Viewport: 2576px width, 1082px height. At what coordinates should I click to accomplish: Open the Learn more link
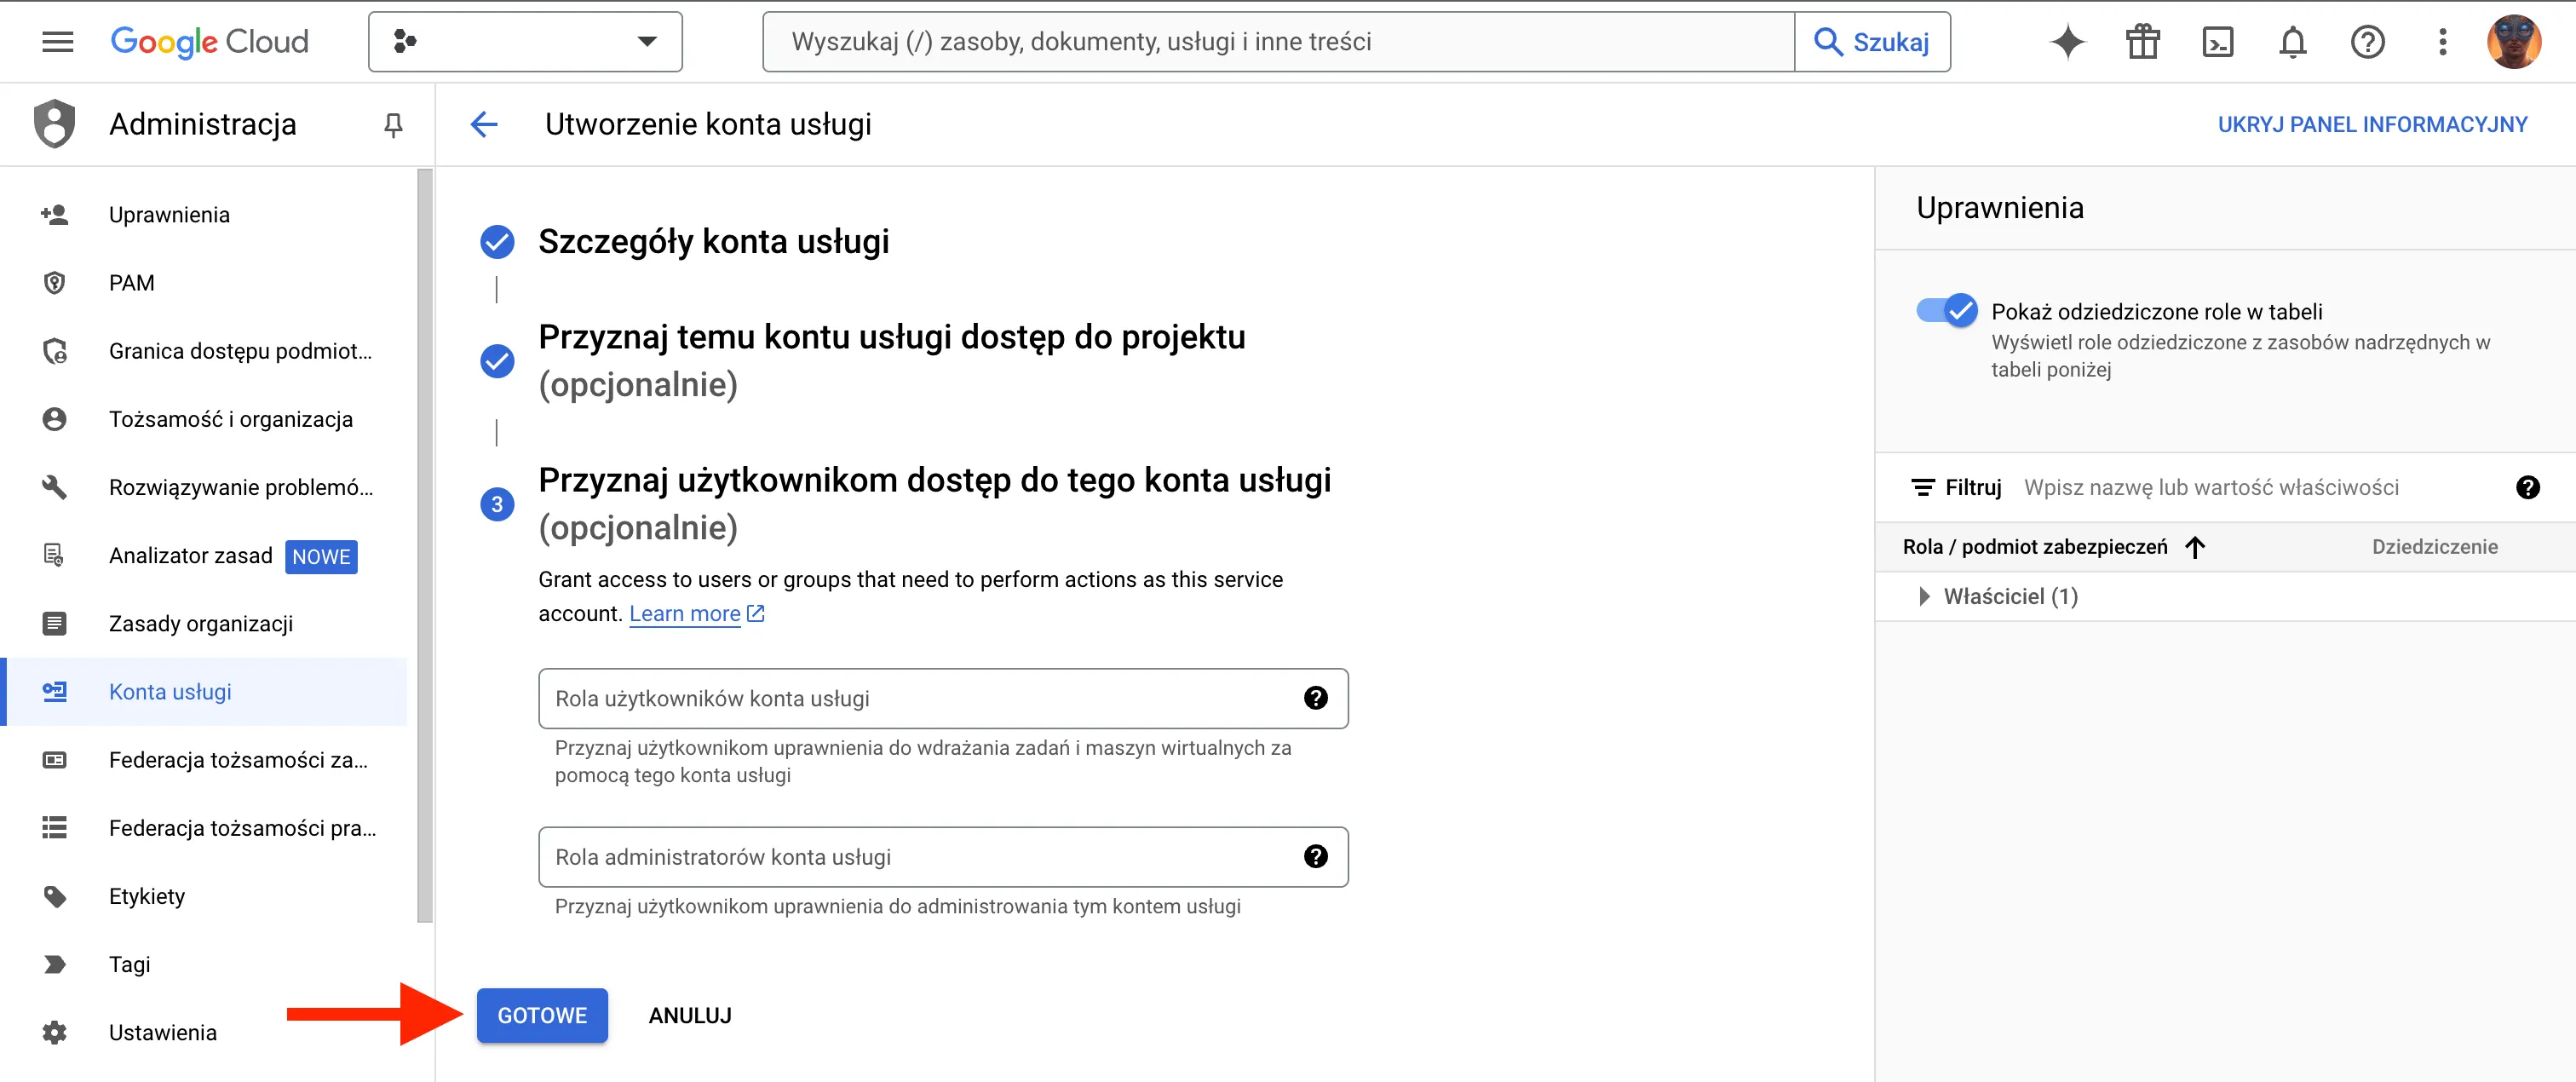696,613
